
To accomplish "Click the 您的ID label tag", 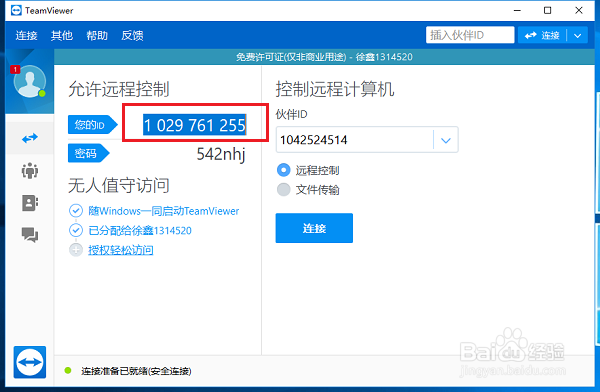I will [x=93, y=125].
